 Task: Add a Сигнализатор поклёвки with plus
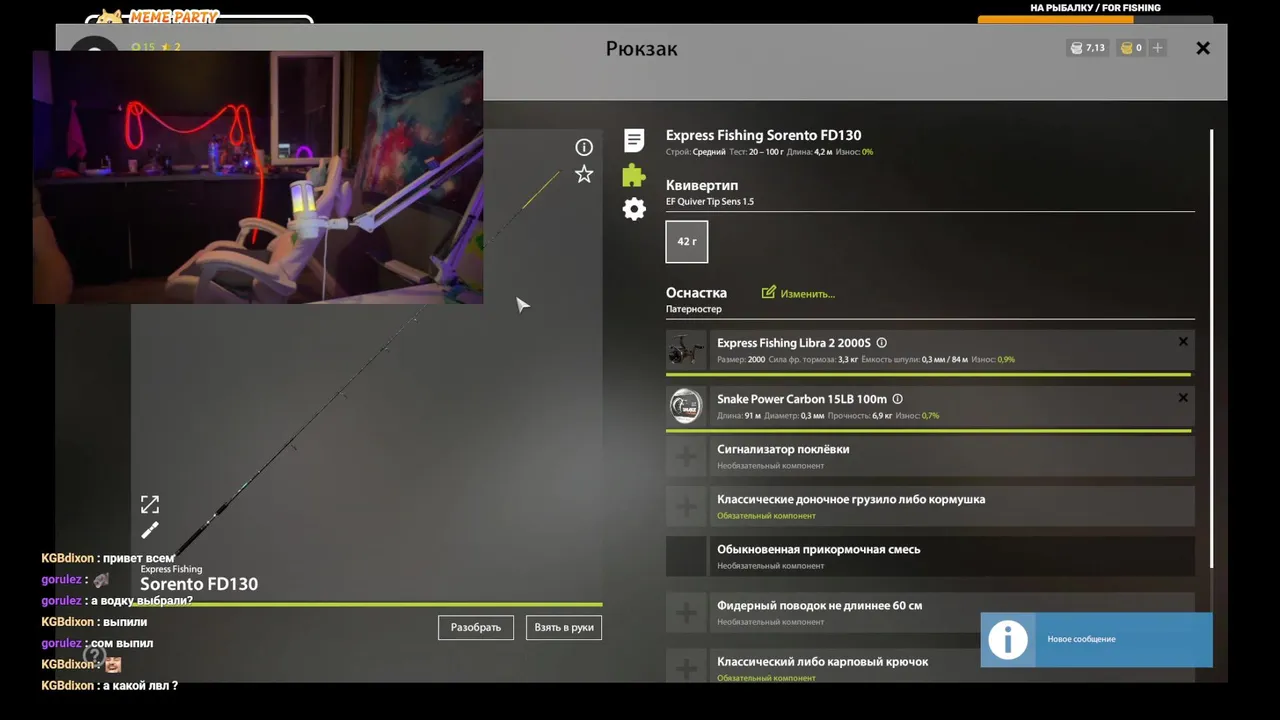[686, 457]
